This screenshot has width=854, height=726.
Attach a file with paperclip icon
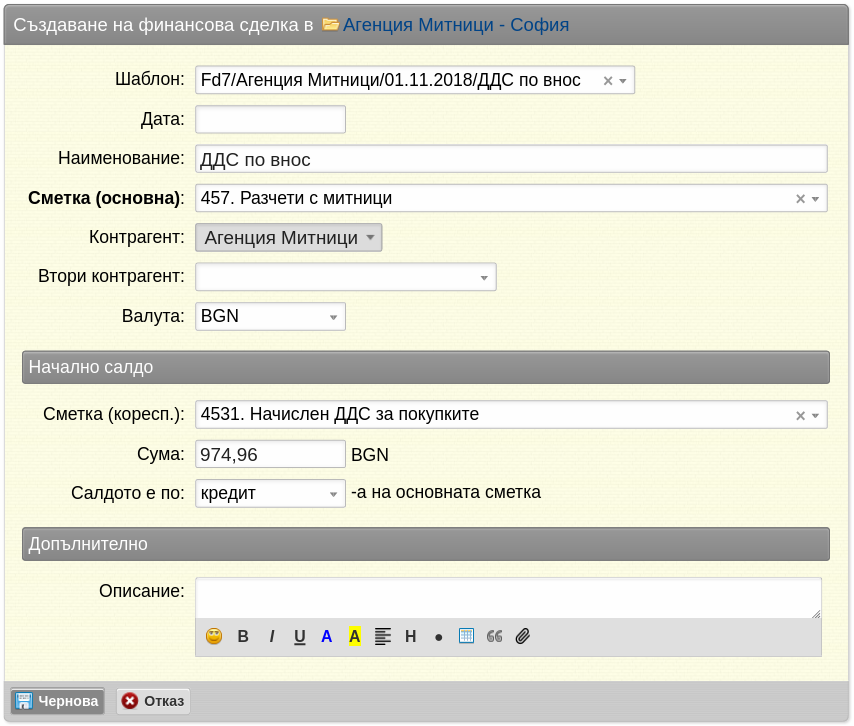pyautogui.click(x=523, y=636)
